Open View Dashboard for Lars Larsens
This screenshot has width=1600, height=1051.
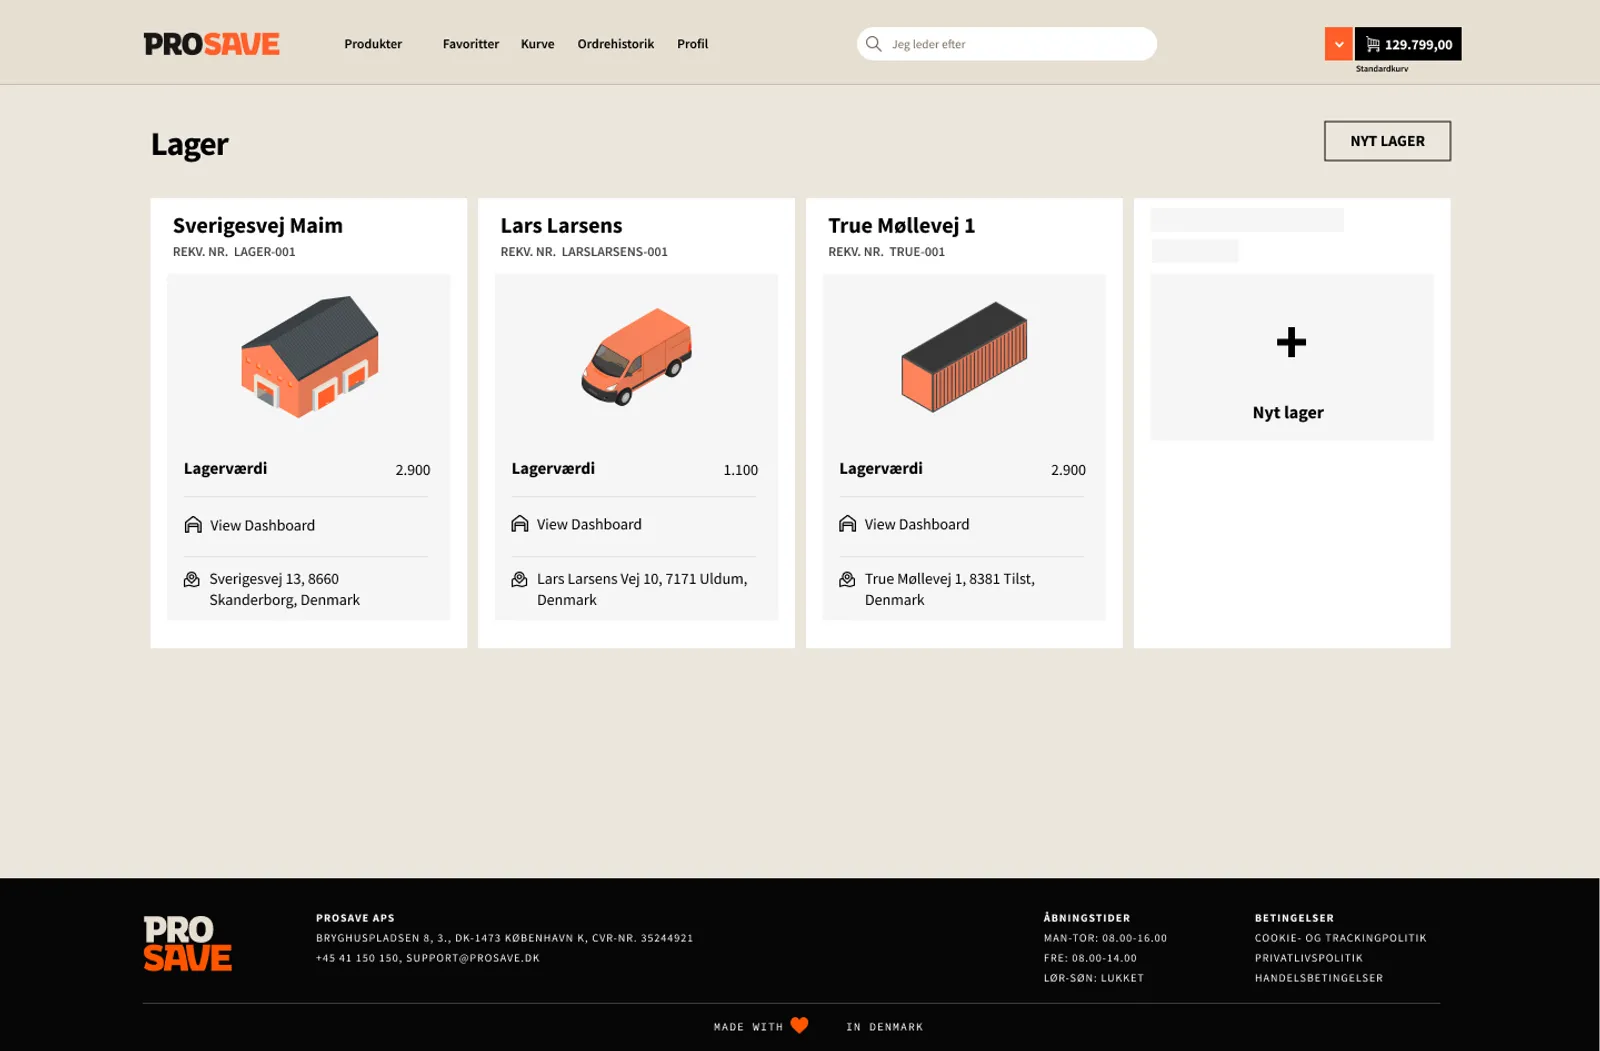pos(589,524)
